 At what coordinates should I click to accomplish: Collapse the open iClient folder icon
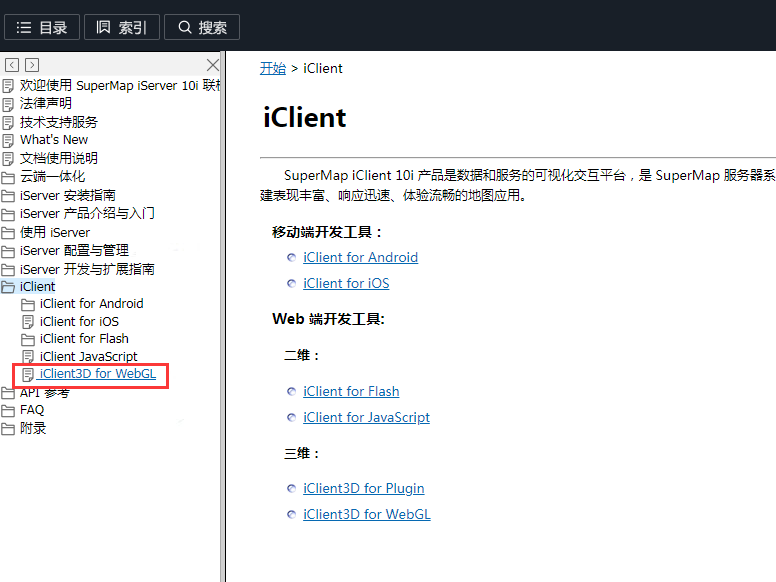pos(8,287)
